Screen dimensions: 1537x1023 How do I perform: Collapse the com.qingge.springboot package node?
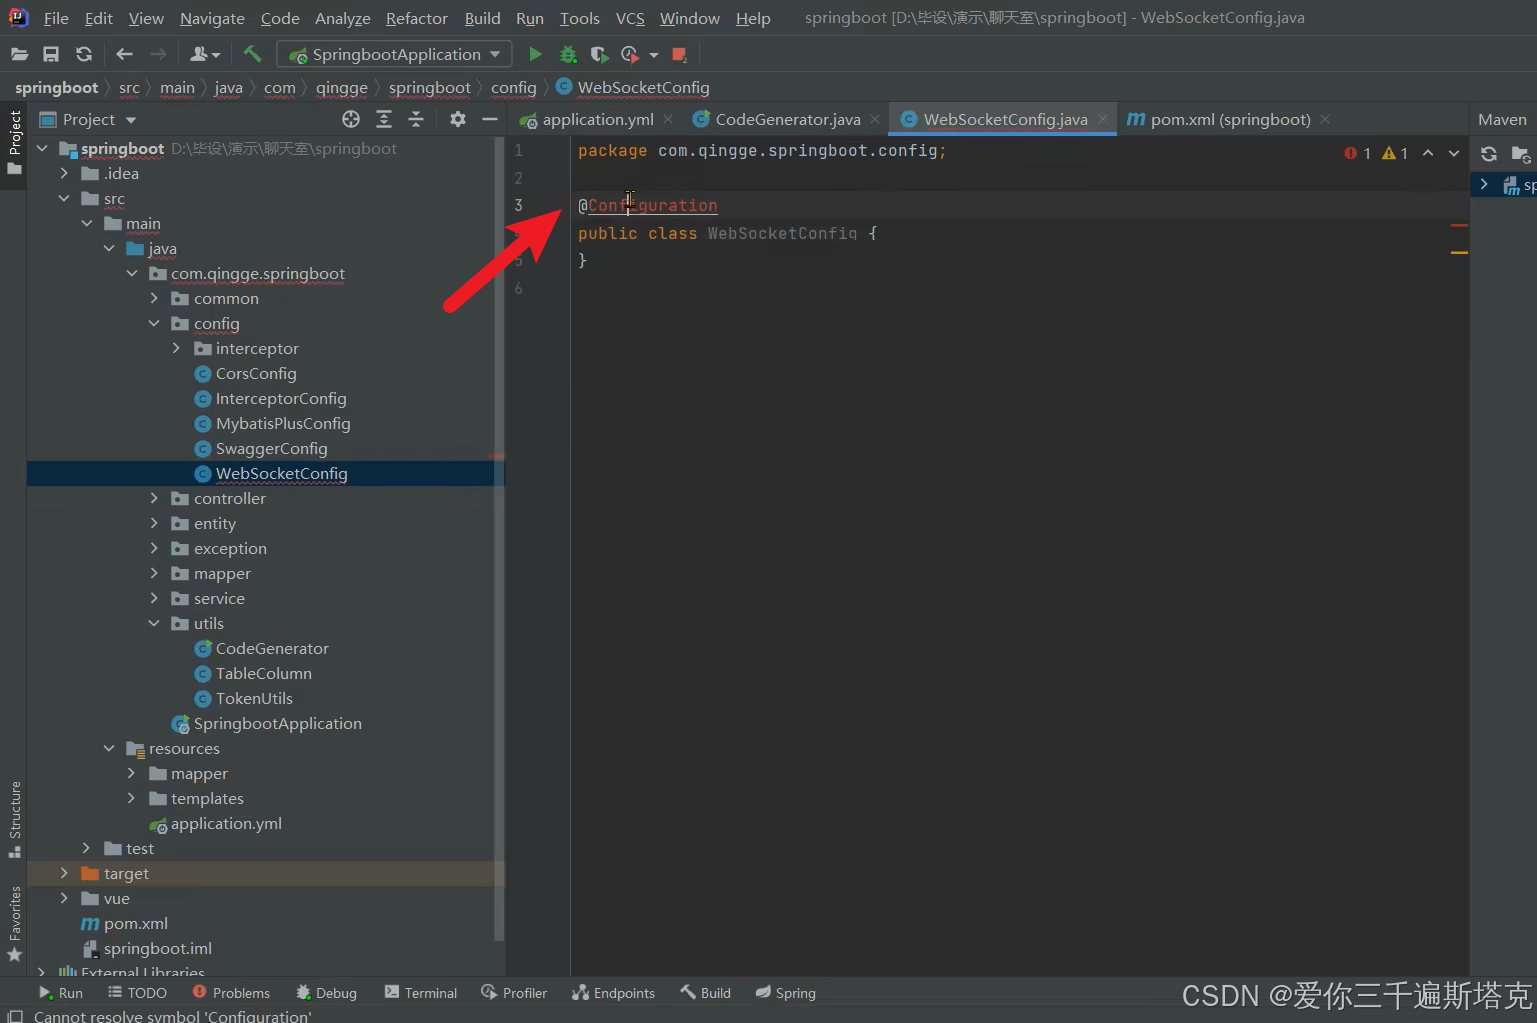[x=131, y=273]
